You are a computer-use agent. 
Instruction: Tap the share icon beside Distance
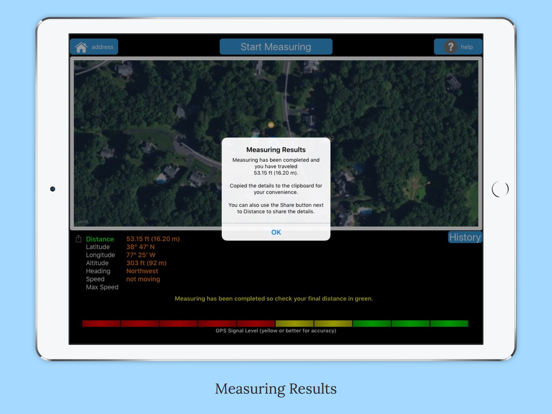[x=79, y=239]
